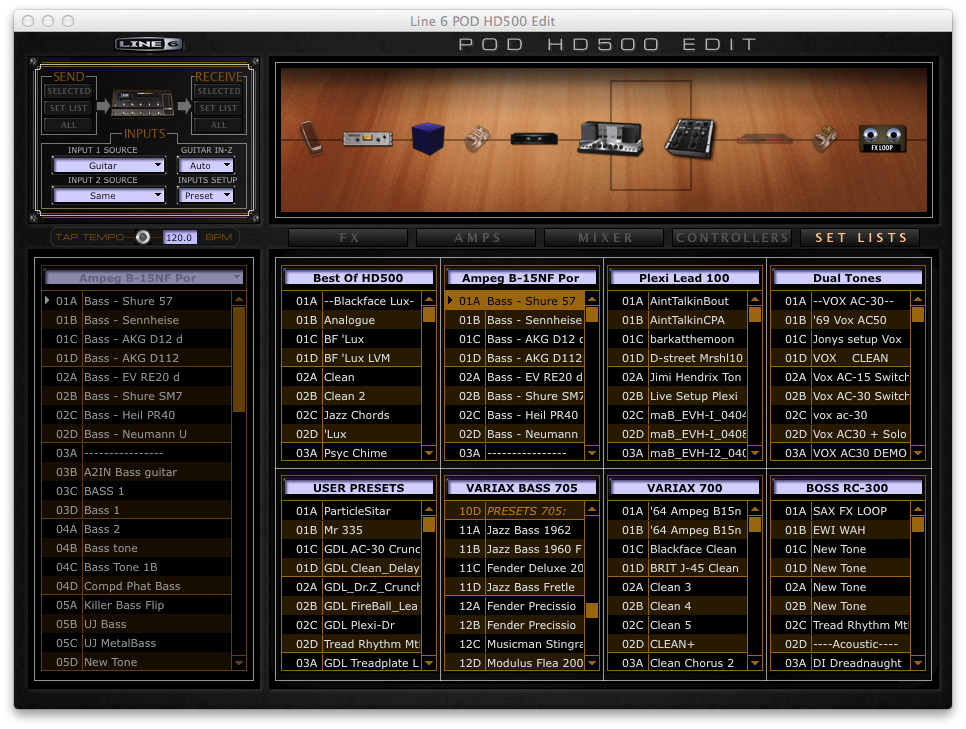This screenshot has height=729, width=966.
Task: Switch to the FX tab
Action: [348, 238]
